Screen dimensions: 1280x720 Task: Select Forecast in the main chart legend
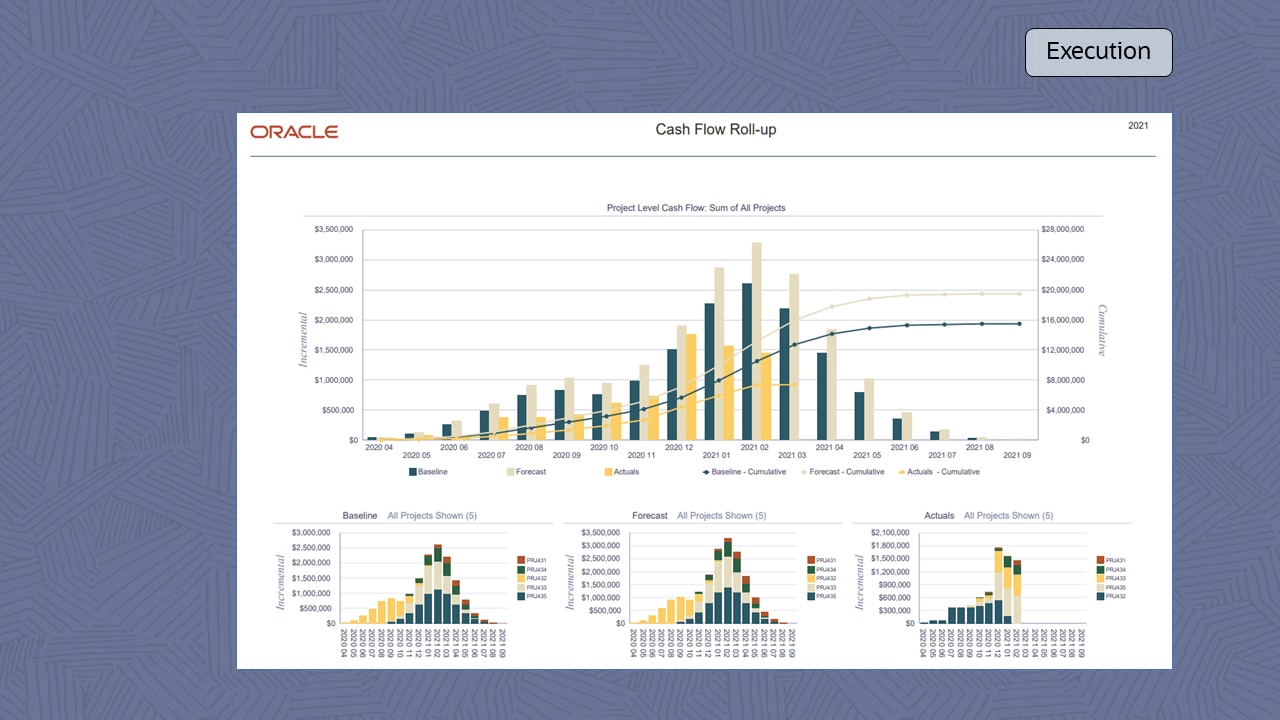point(526,472)
